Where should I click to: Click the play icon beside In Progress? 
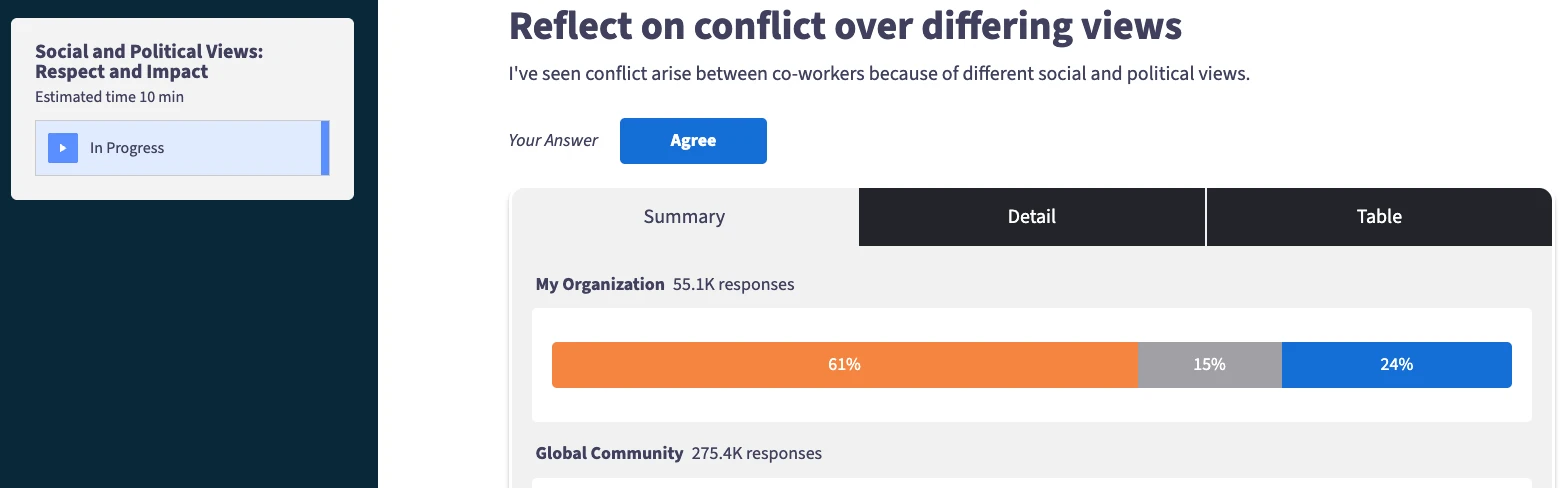tap(62, 148)
